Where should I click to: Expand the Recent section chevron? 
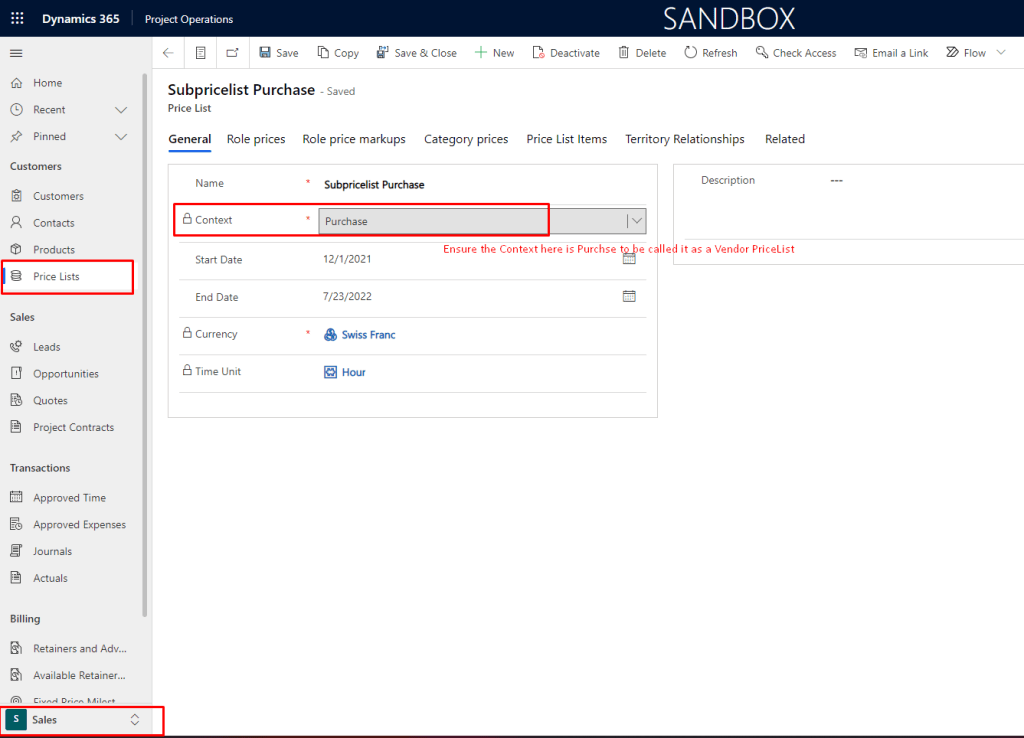point(121,110)
